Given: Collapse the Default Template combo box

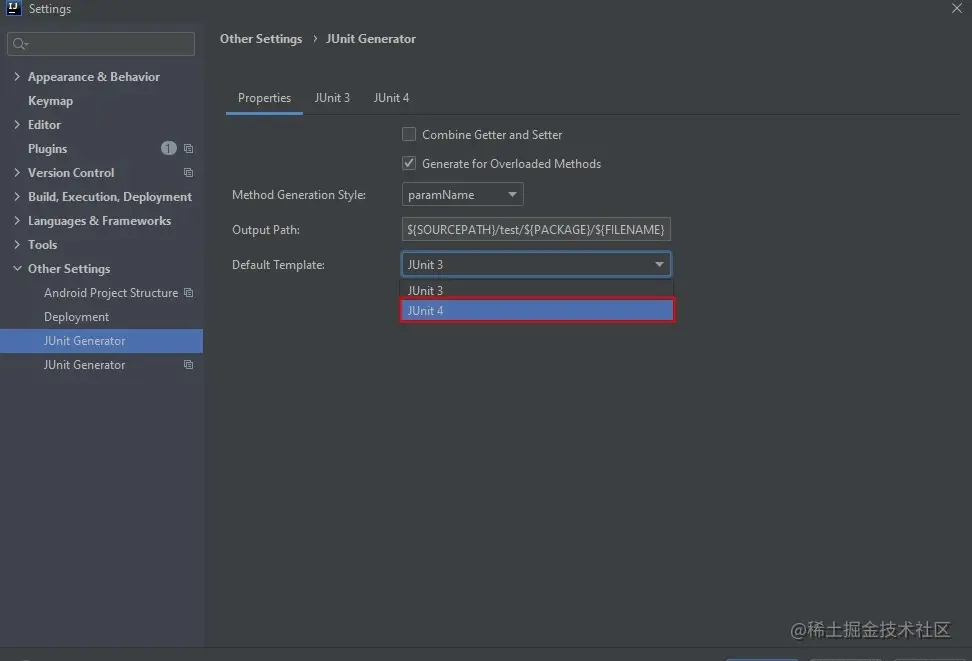Looking at the screenshot, I should pyautogui.click(x=659, y=265).
